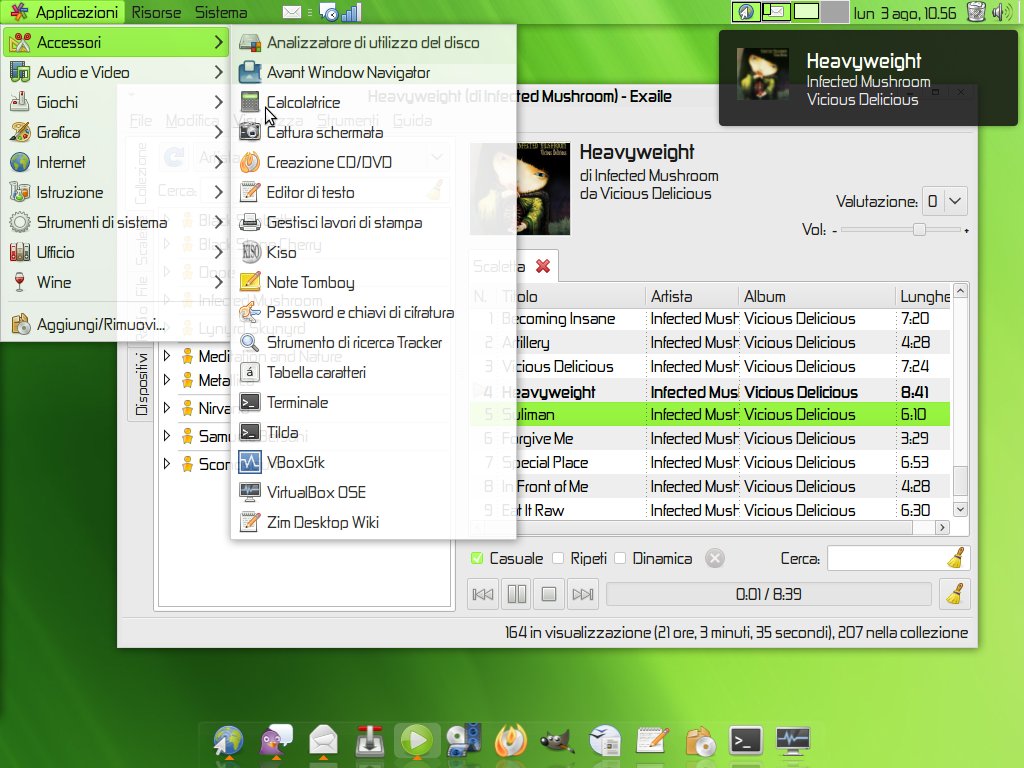Image resolution: width=1024 pixels, height=768 pixels.
Task: Expand the Internet submenu
Action: pyautogui.click(x=115, y=163)
